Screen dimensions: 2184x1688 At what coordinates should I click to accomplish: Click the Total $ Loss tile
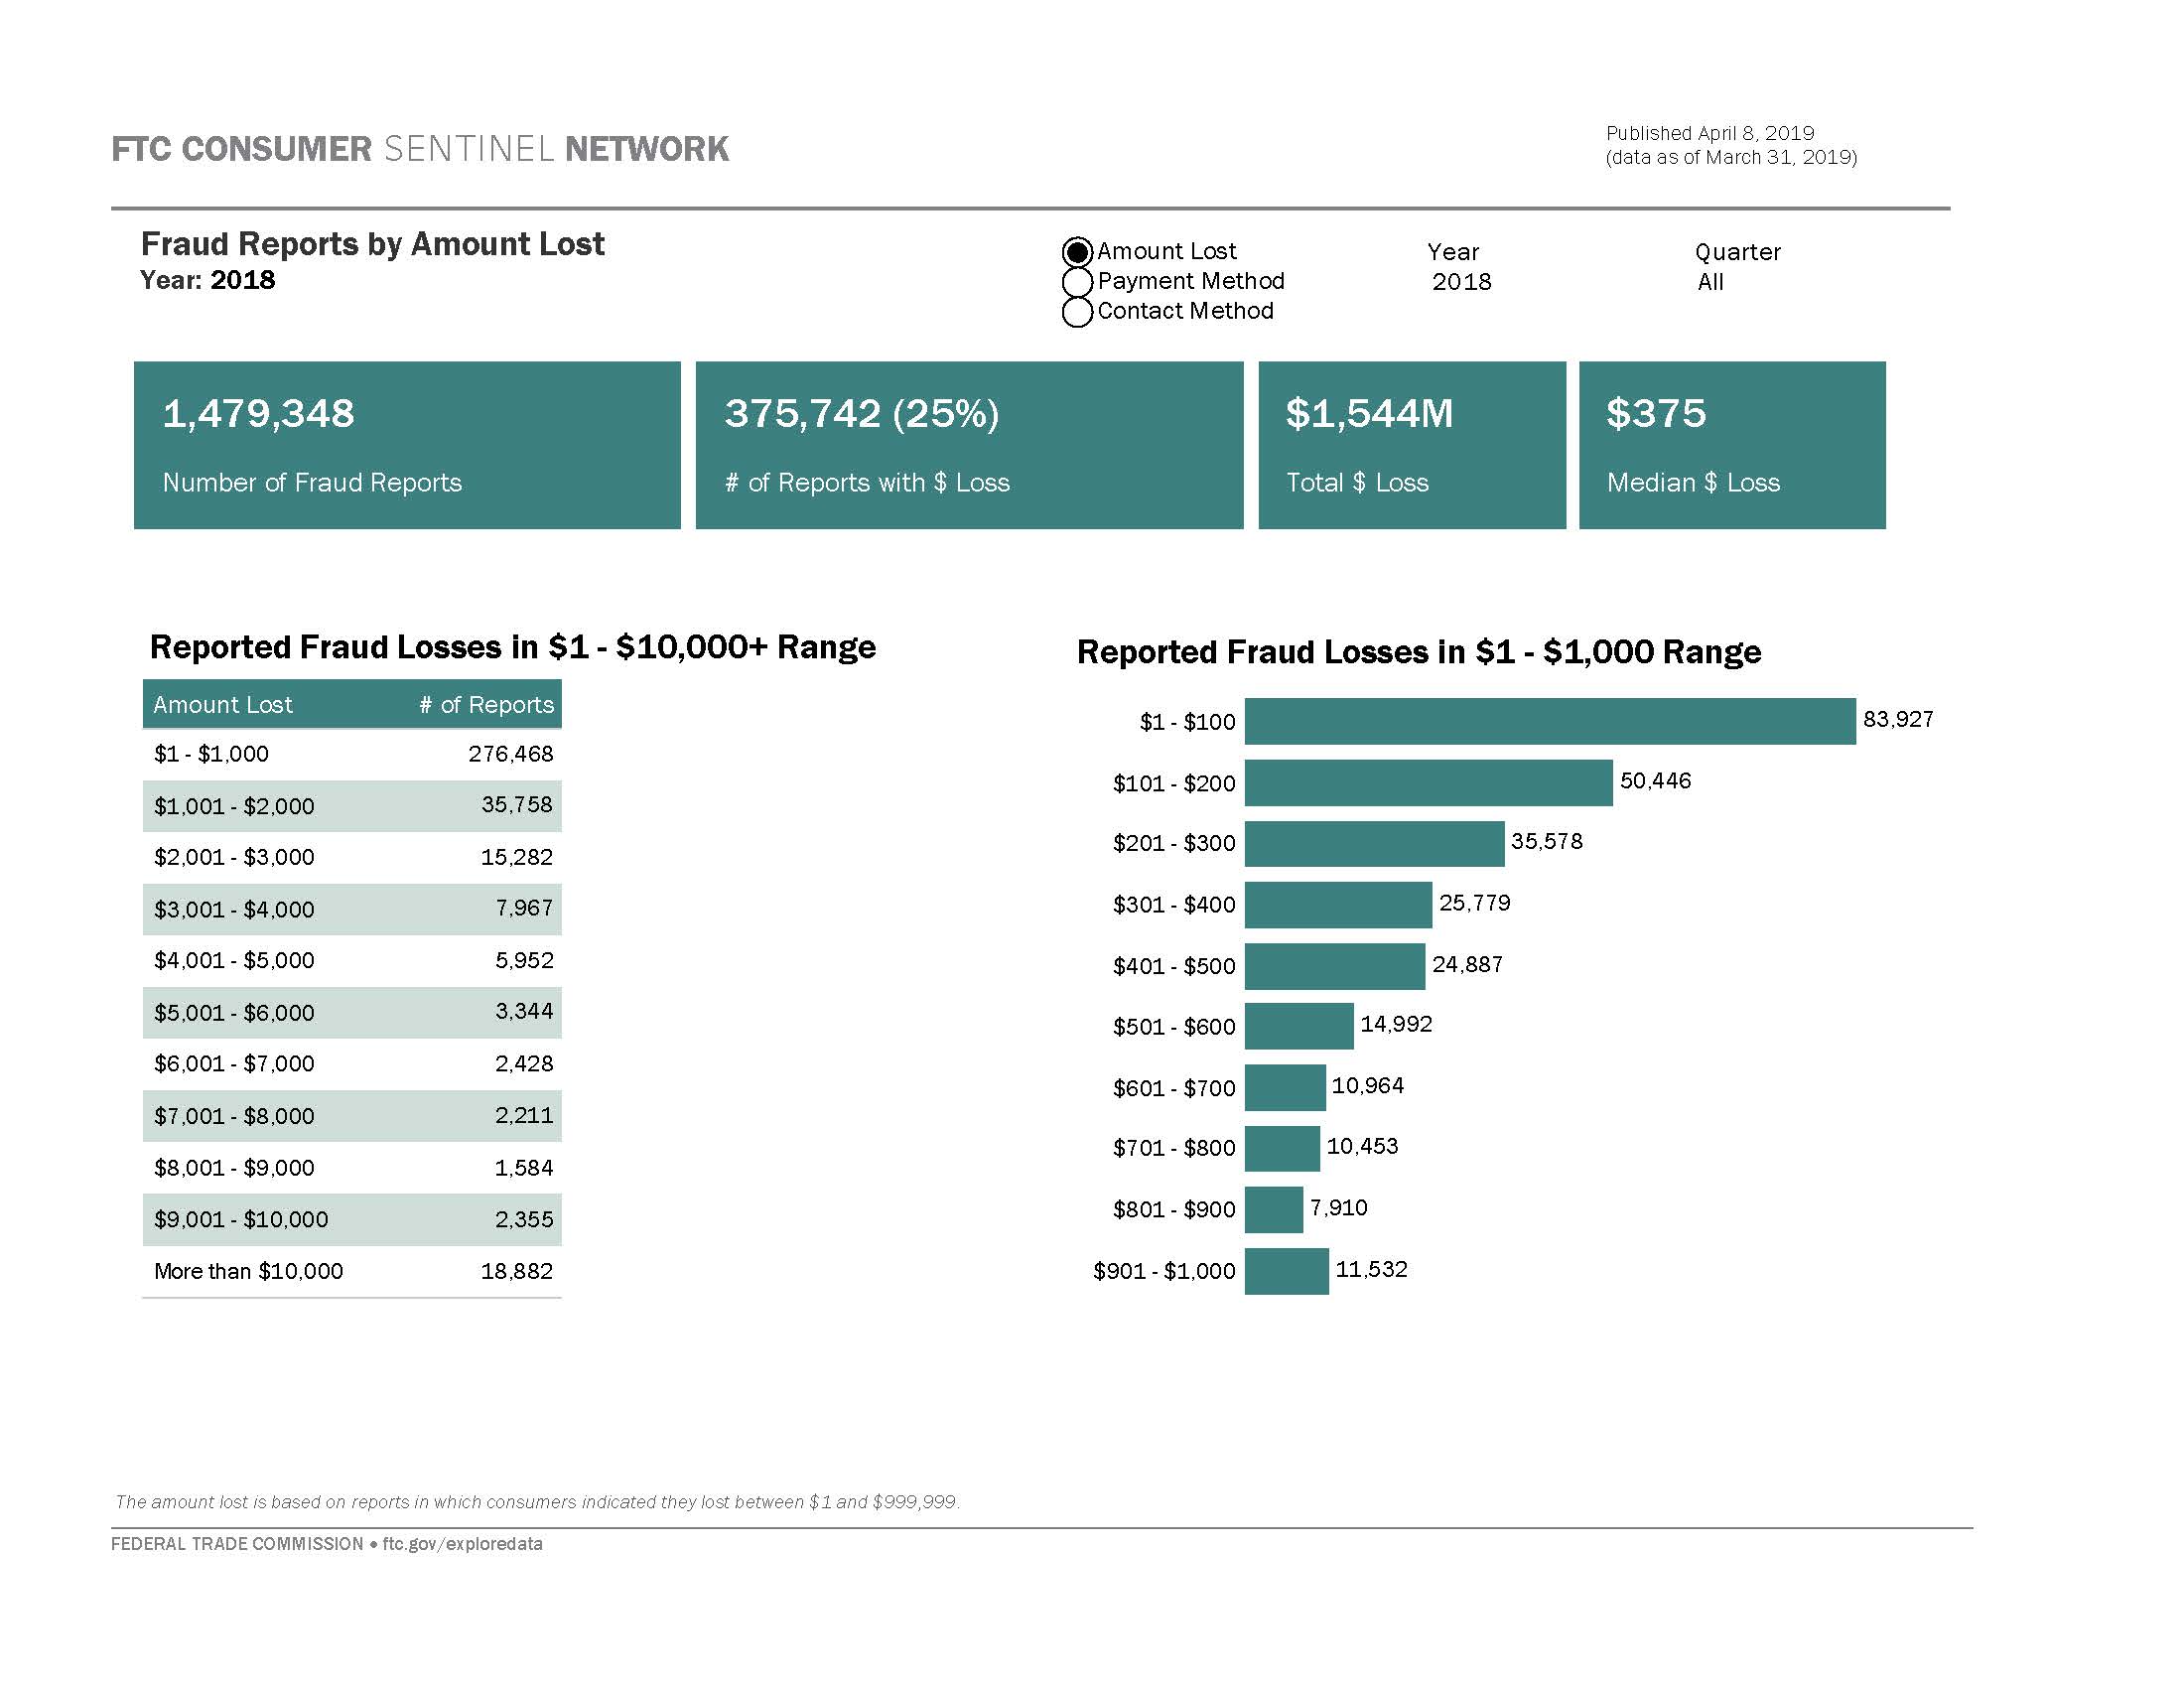(1412, 445)
